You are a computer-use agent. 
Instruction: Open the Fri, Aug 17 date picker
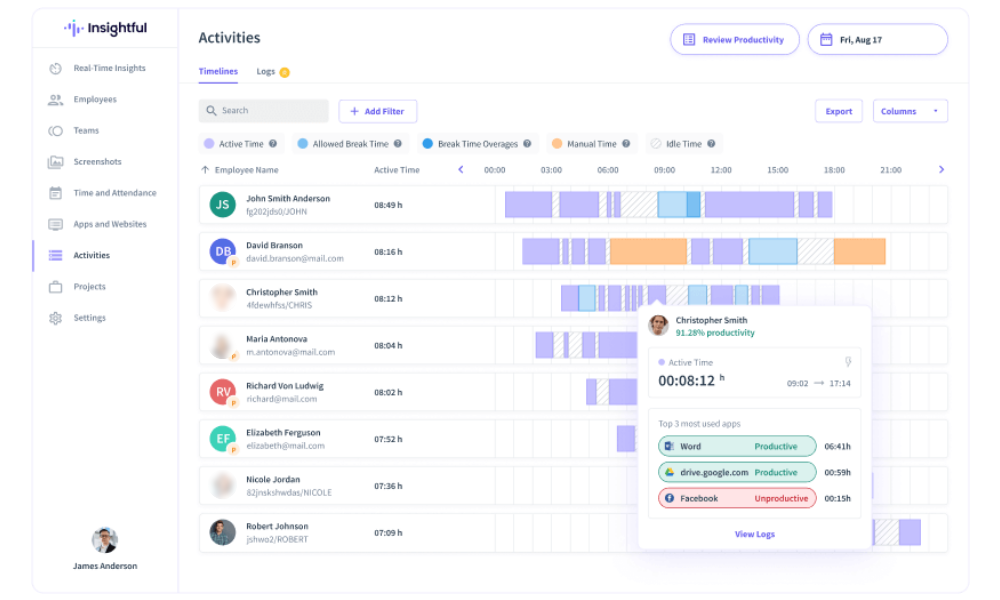click(x=877, y=40)
